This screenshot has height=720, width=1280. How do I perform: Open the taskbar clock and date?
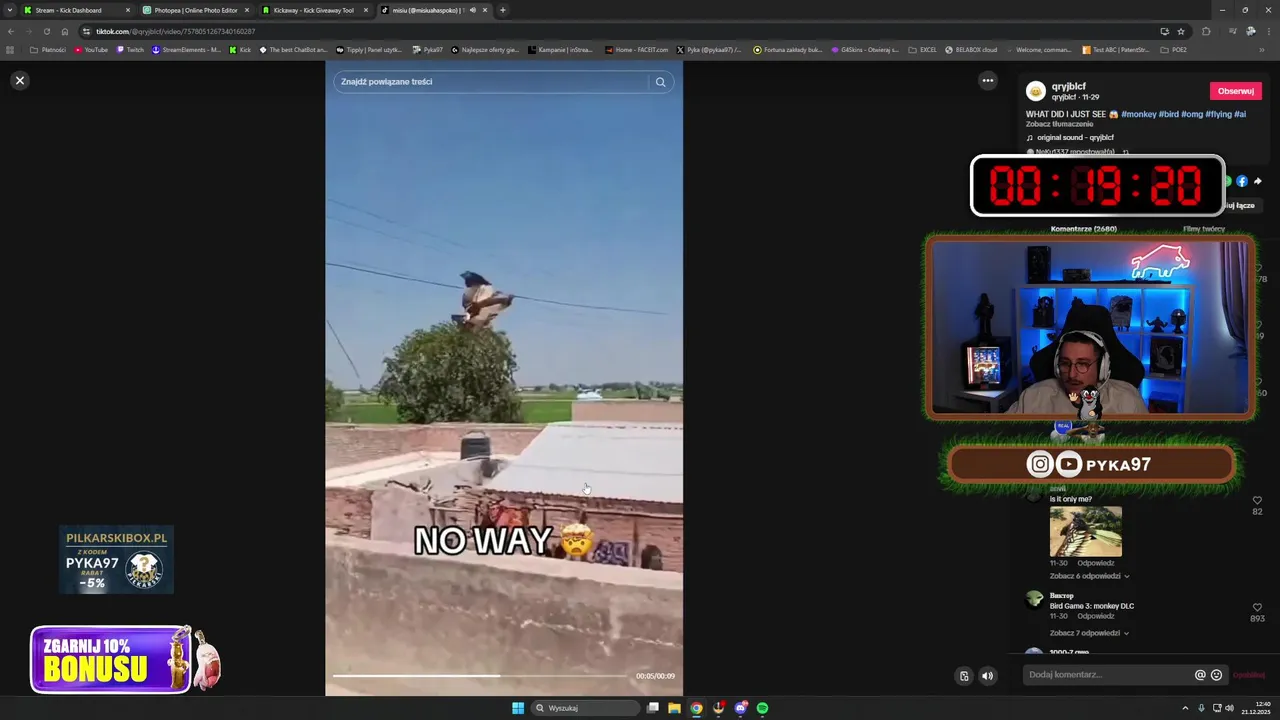point(1255,708)
